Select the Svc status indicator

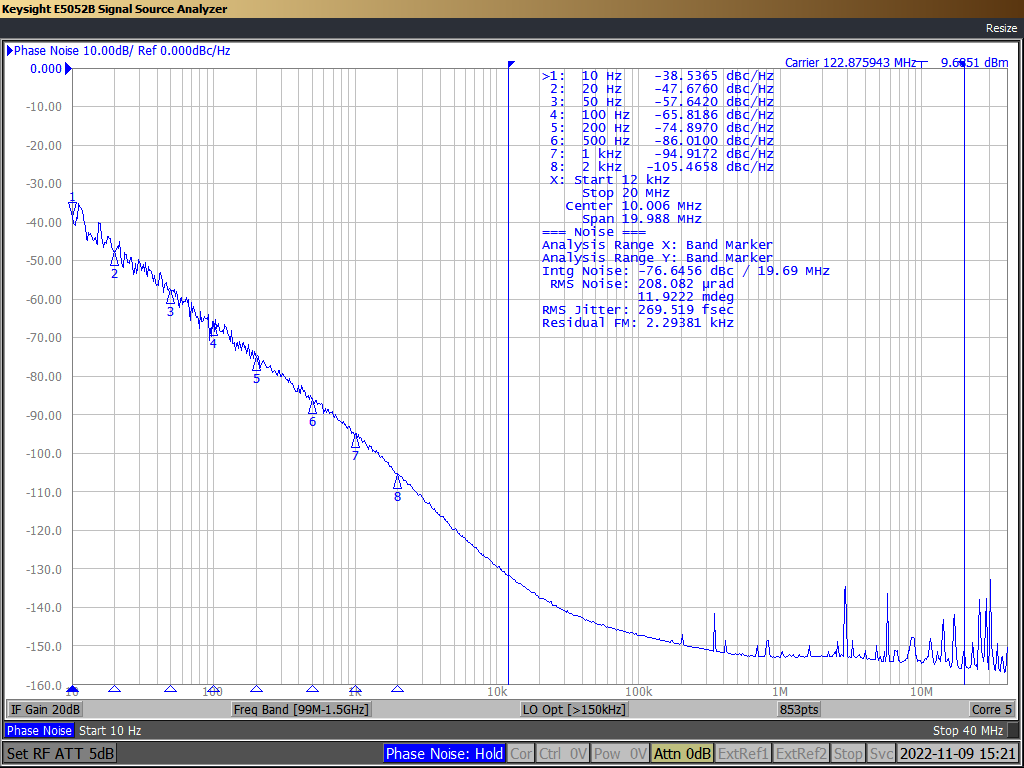point(881,753)
